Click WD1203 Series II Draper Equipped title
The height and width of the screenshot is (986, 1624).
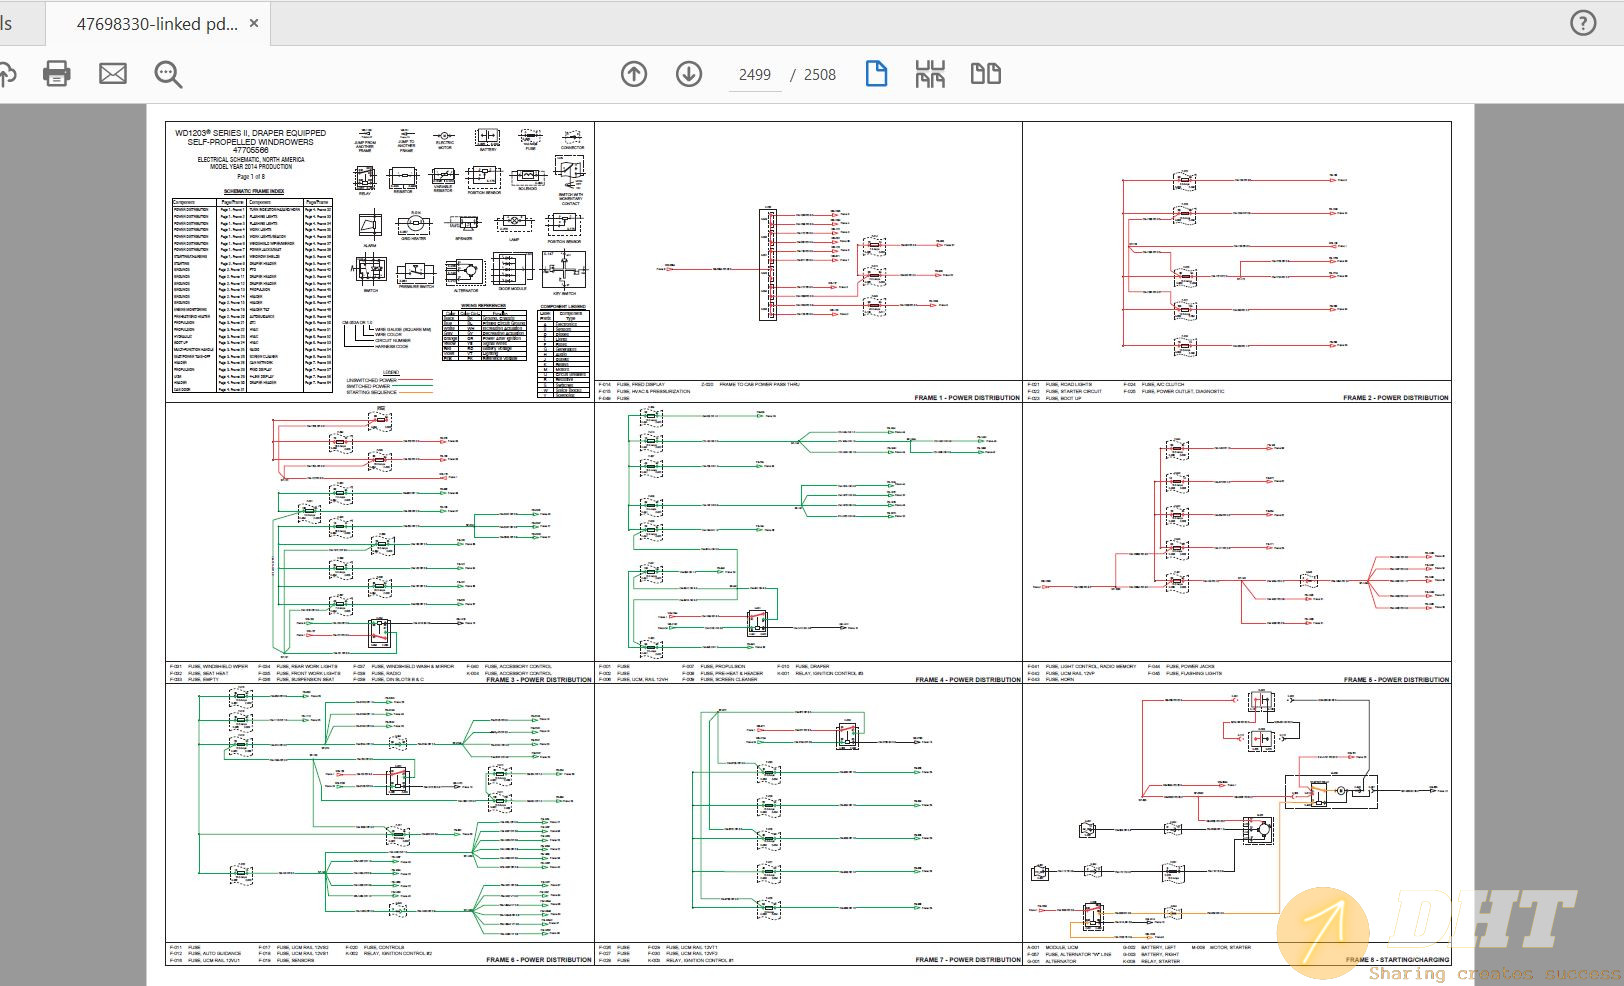250,137
